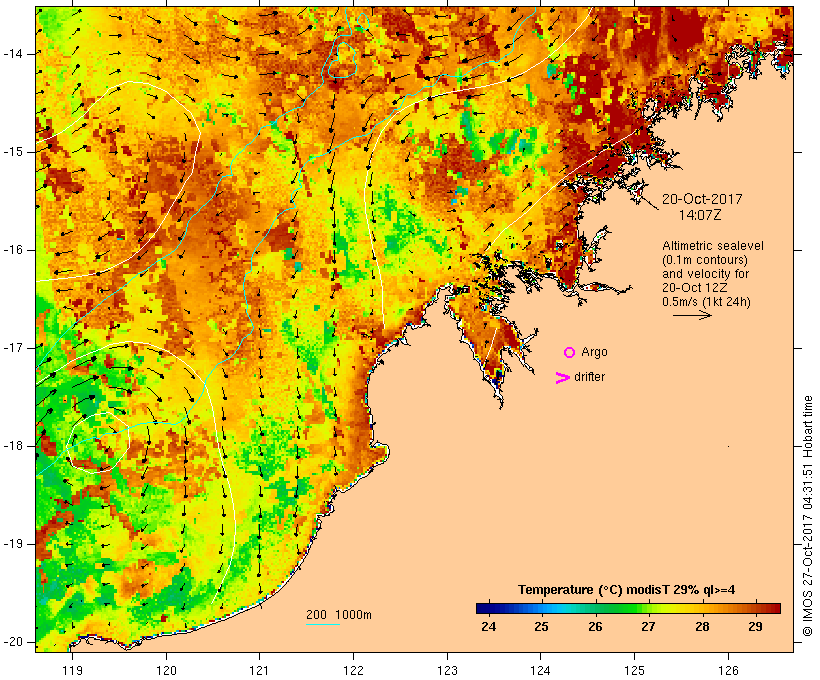This screenshot has height=680, width=820.
Task: Click the '20-Oct-2017' date text
Action: click(x=702, y=199)
